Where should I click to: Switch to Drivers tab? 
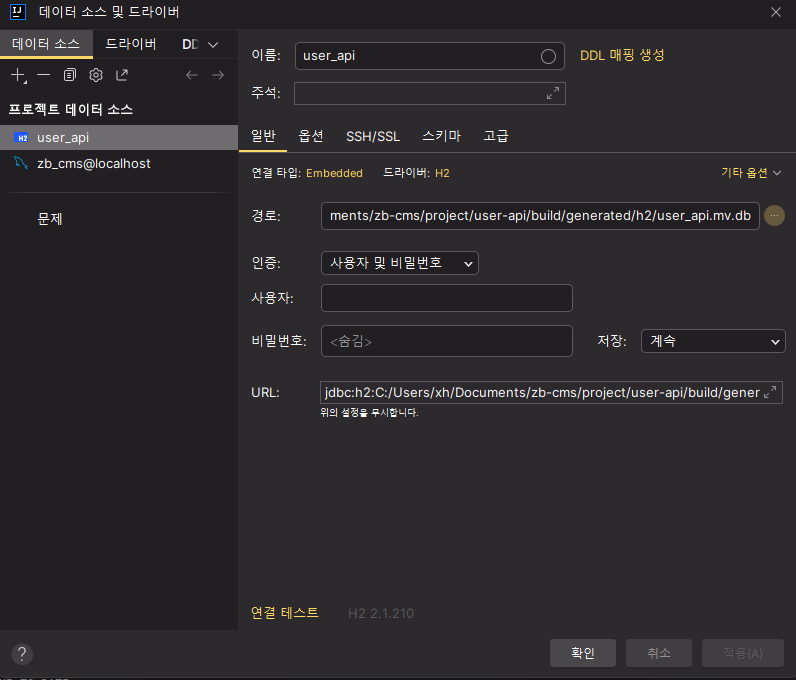point(130,44)
